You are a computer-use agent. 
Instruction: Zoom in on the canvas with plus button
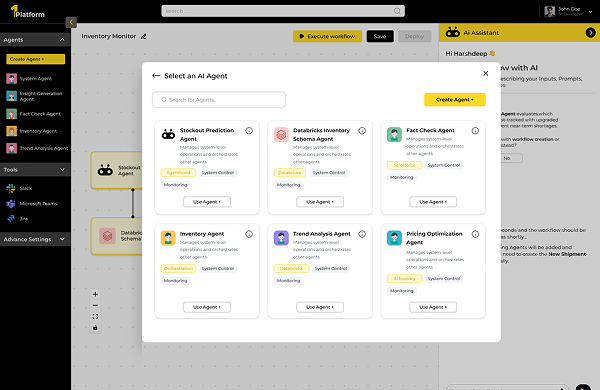tap(95, 294)
